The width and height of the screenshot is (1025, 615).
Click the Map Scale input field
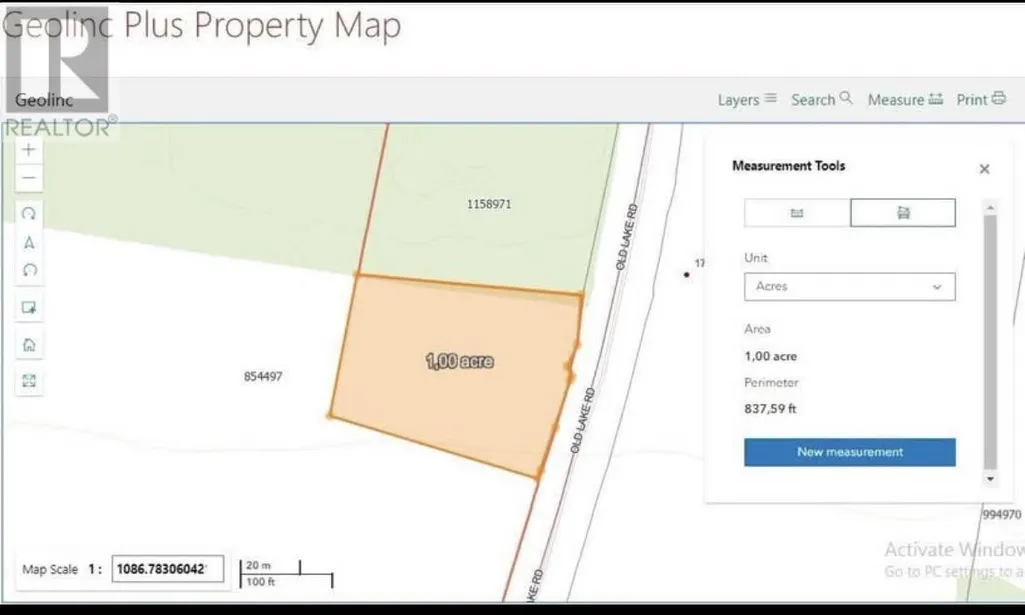[x=167, y=569]
